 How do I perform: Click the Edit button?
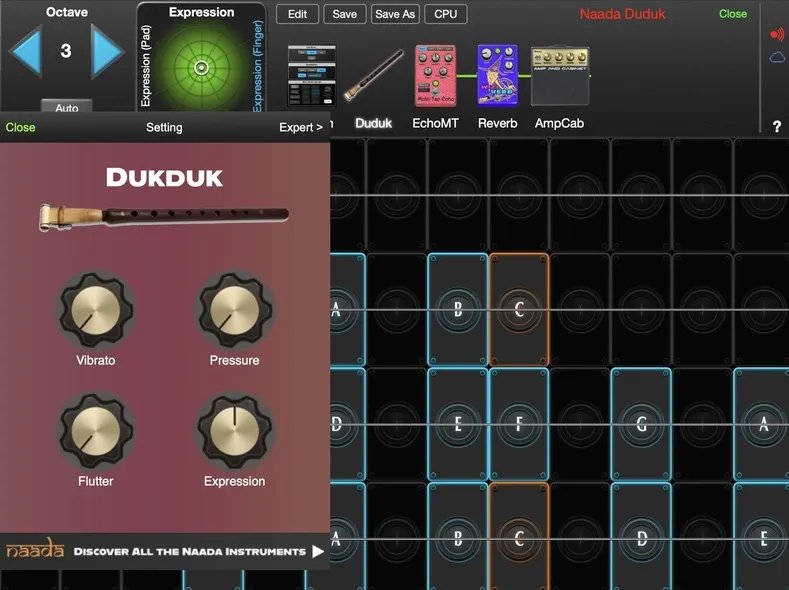point(297,14)
